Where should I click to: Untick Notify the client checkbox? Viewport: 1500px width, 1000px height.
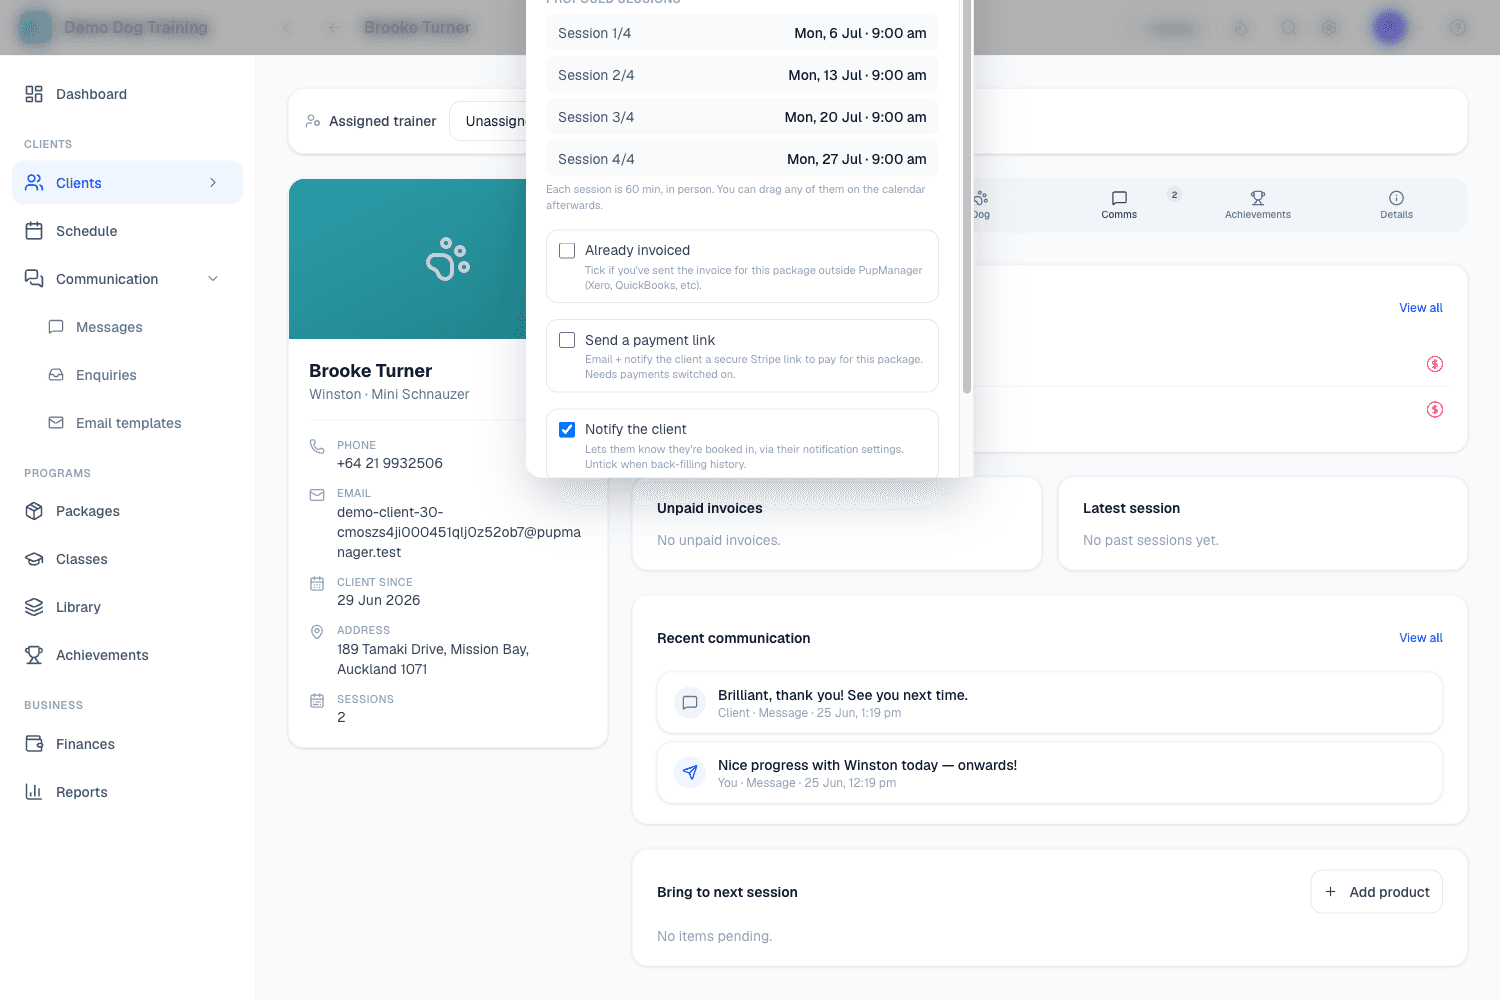pyautogui.click(x=567, y=429)
